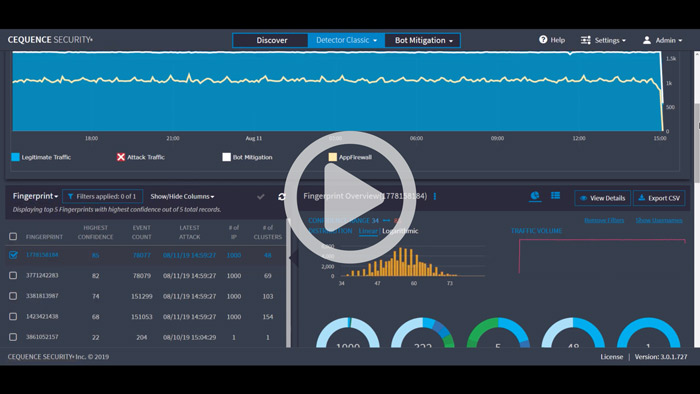Expand the Fingerprint dropdown
The width and height of the screenshot is (700, 394).
coord(35,196)
